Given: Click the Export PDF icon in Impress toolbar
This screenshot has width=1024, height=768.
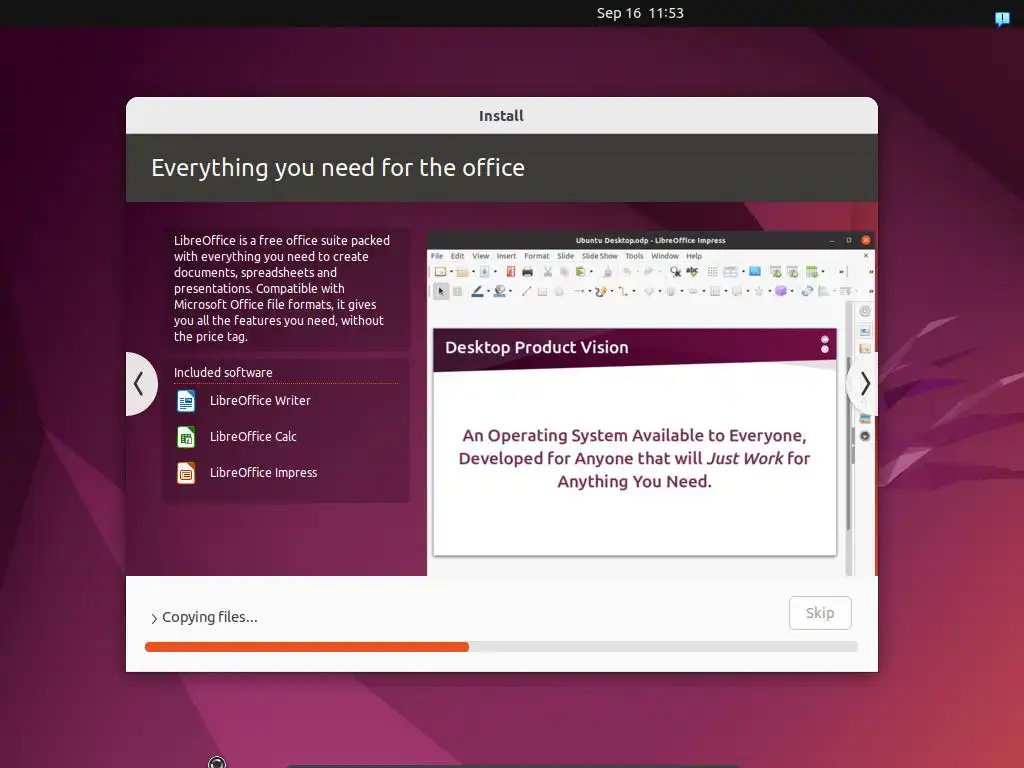Looking at the screenshot, I should click(x=510, y=272).
